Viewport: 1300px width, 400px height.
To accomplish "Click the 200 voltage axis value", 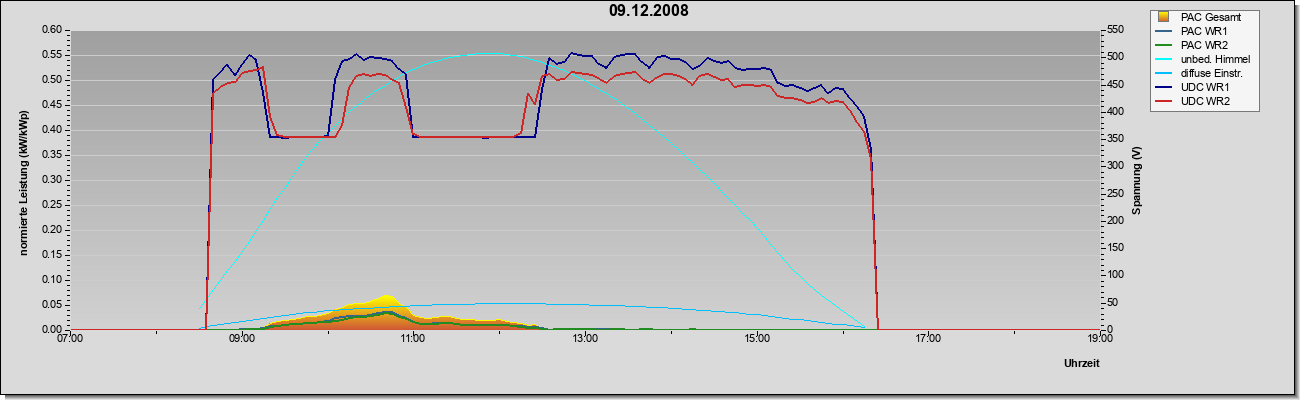I will 1115,221.
